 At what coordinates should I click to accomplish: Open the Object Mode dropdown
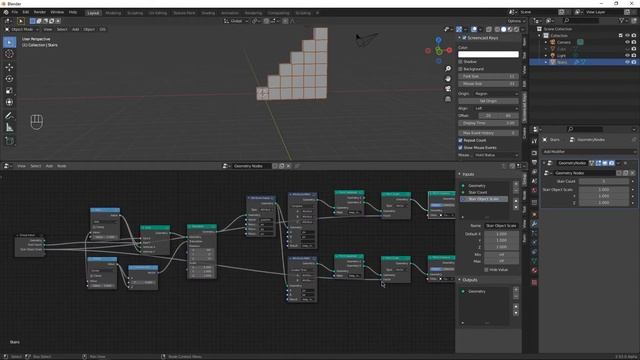(22, 29)
